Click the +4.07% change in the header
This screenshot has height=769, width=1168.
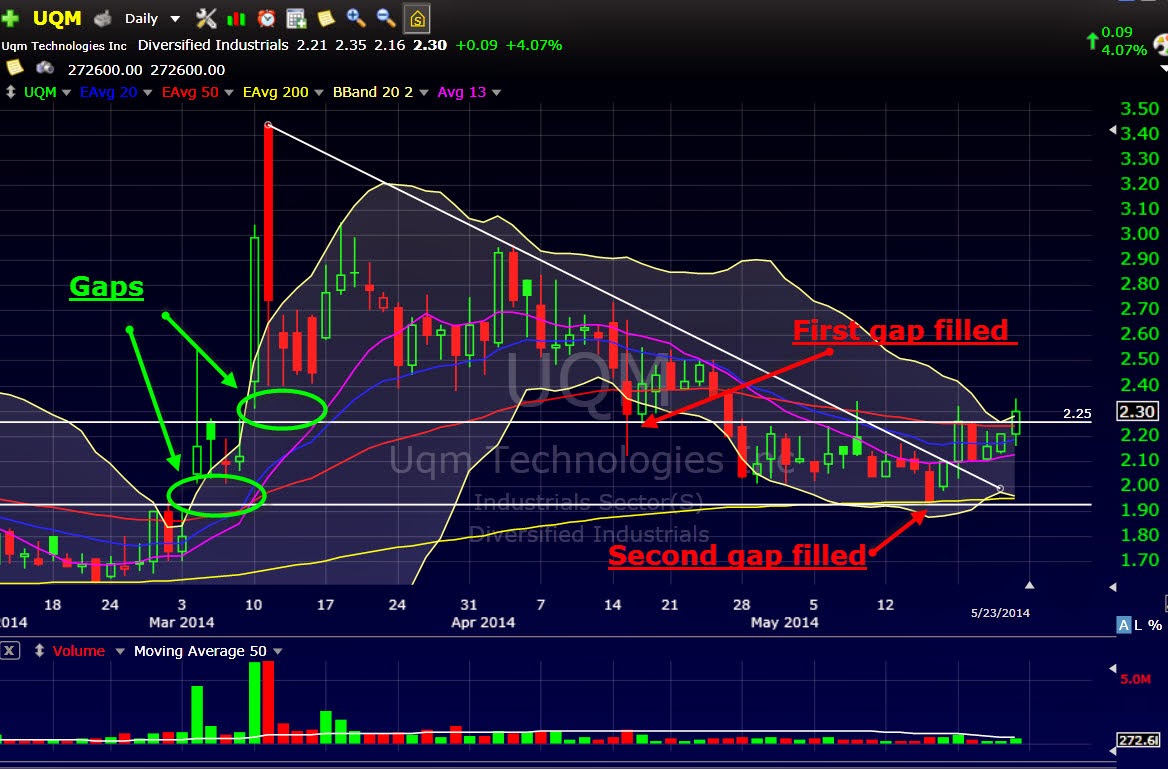(533, 45)
